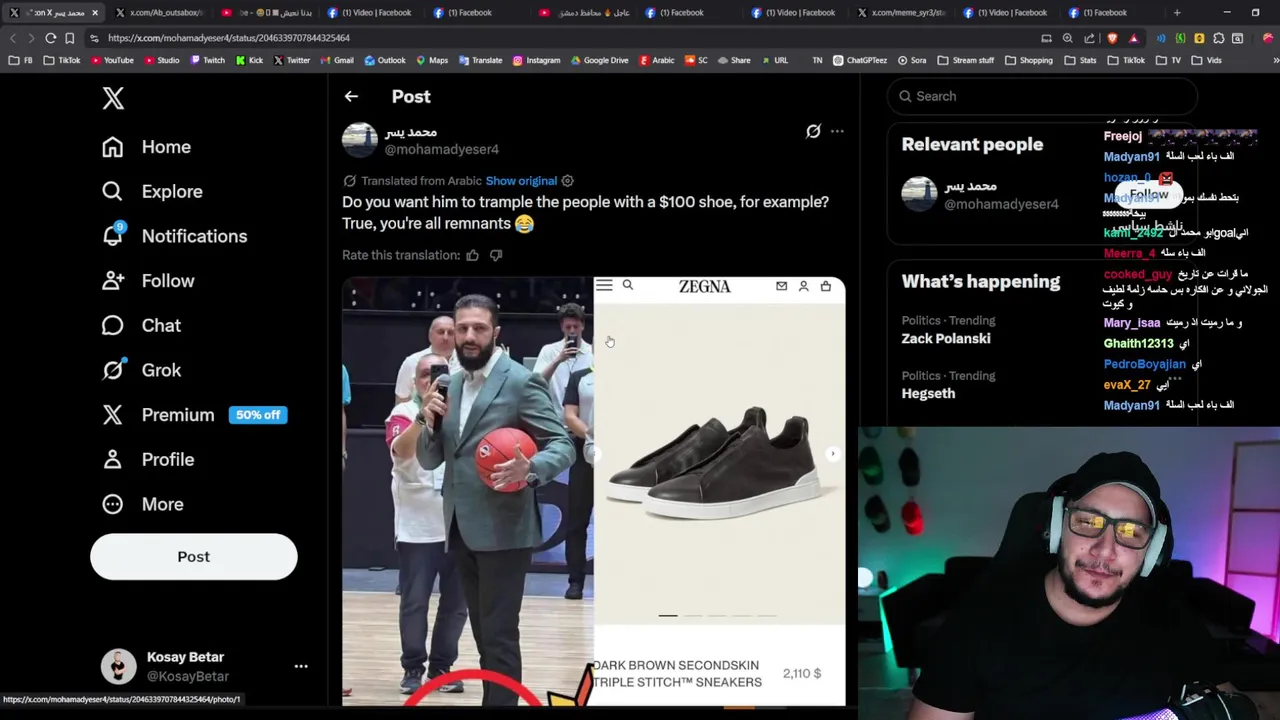
Task: Open translation settings gear next to Show original
Action: (567, 181)
